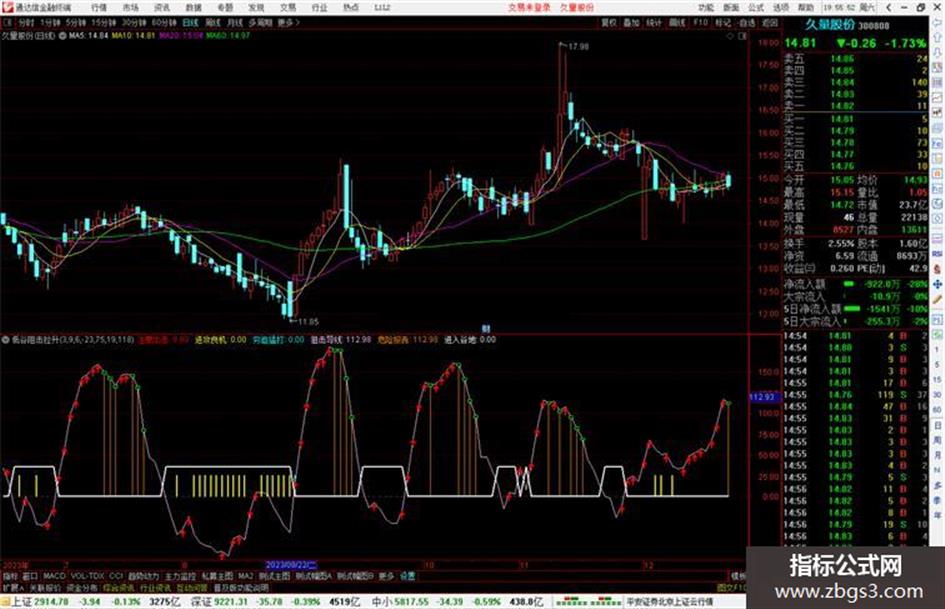
Task: Switch chart to 分时 period
Action: click(26, 22)
